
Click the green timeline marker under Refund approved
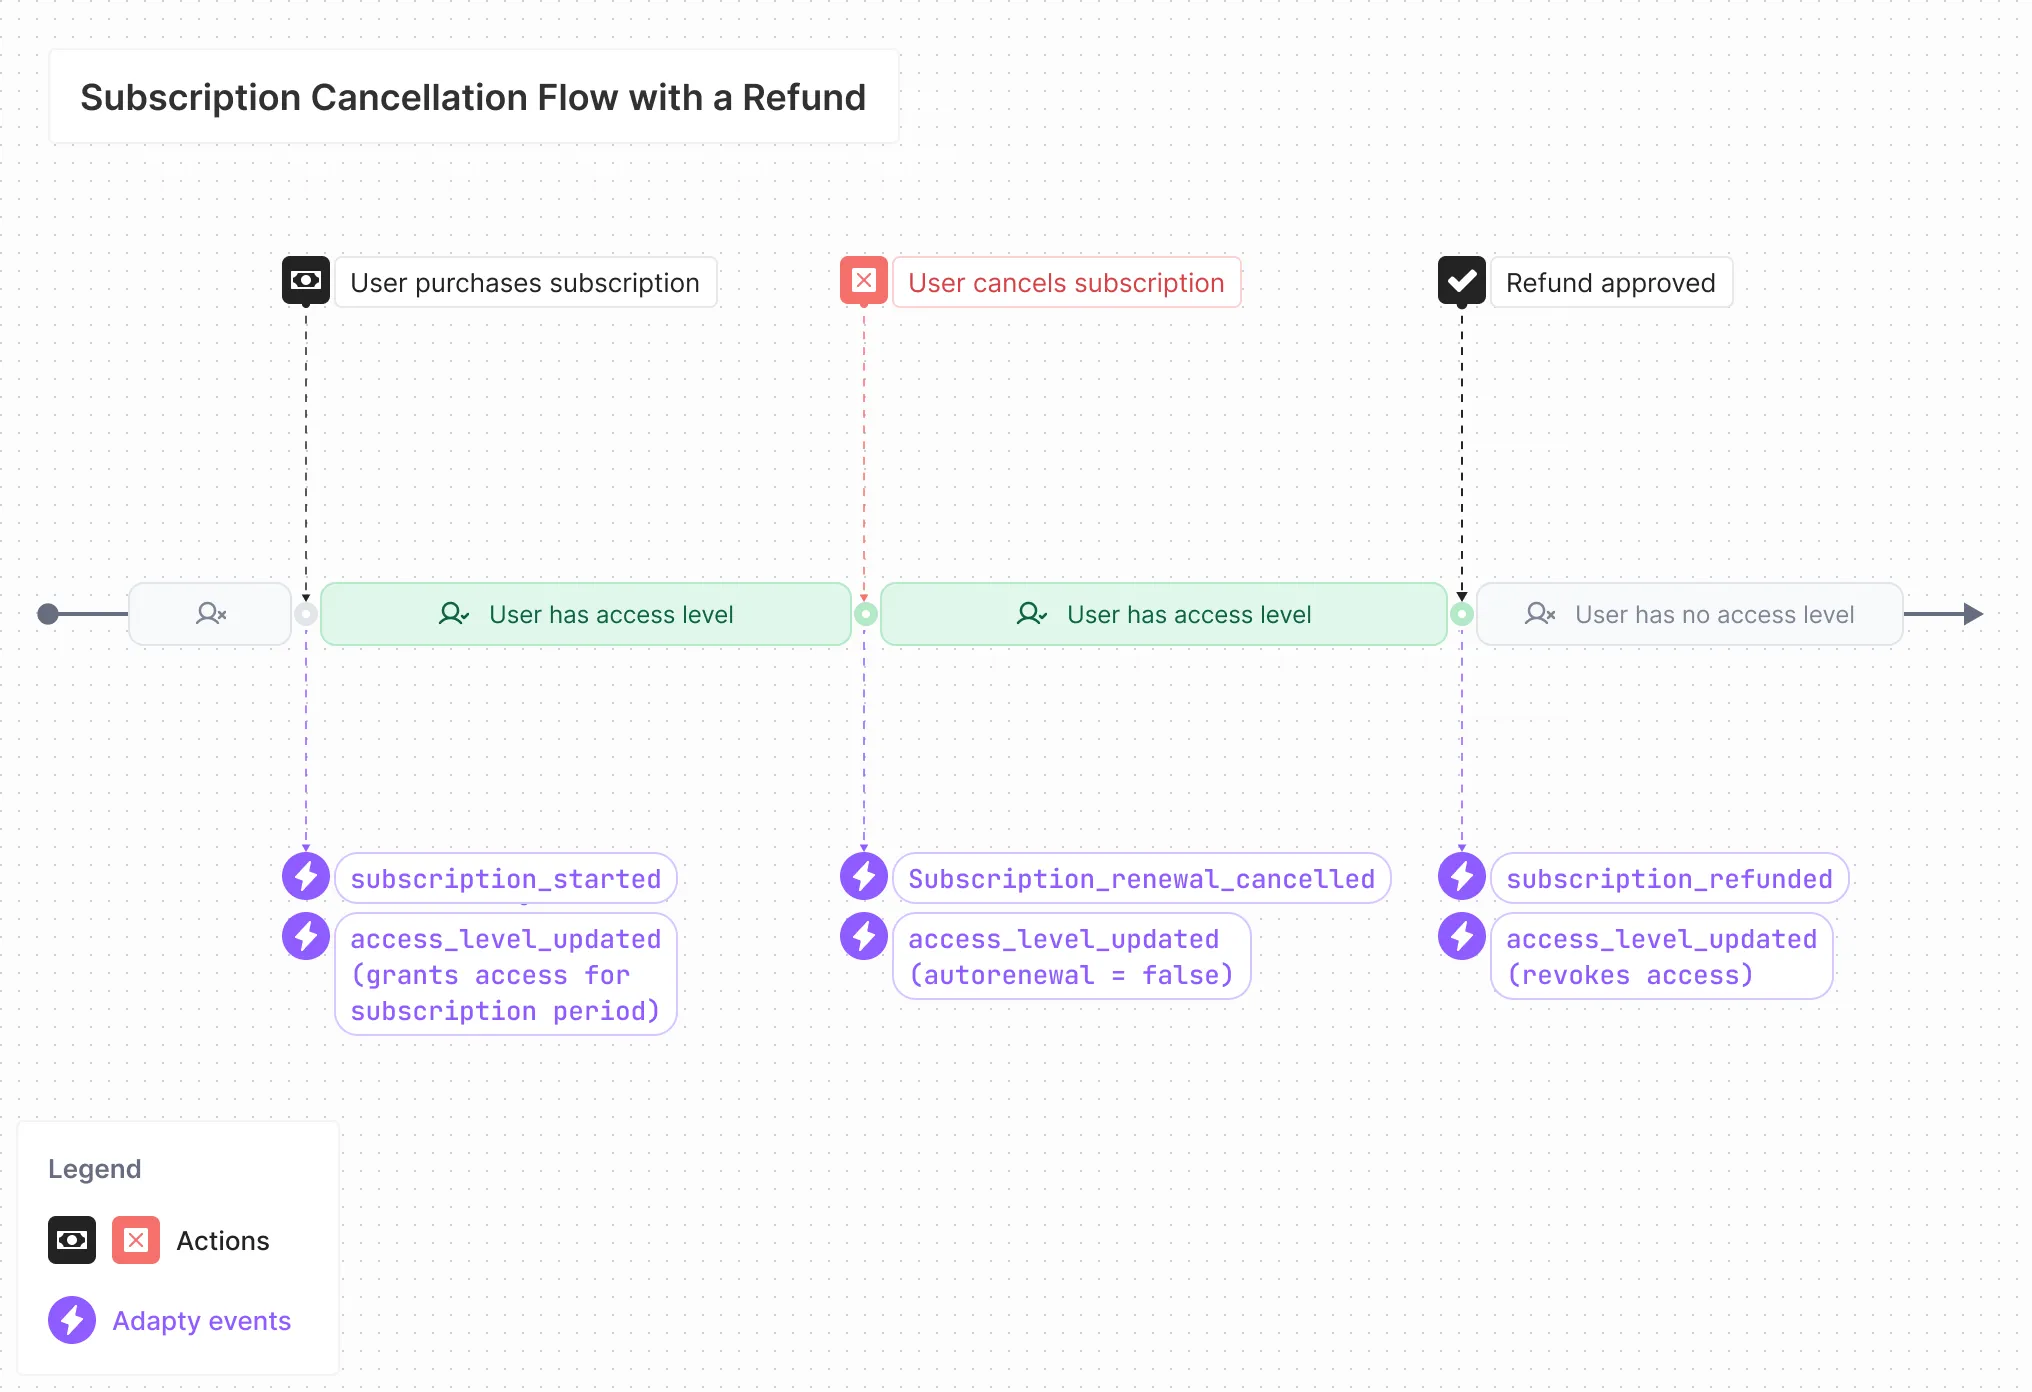(1462, 614)
